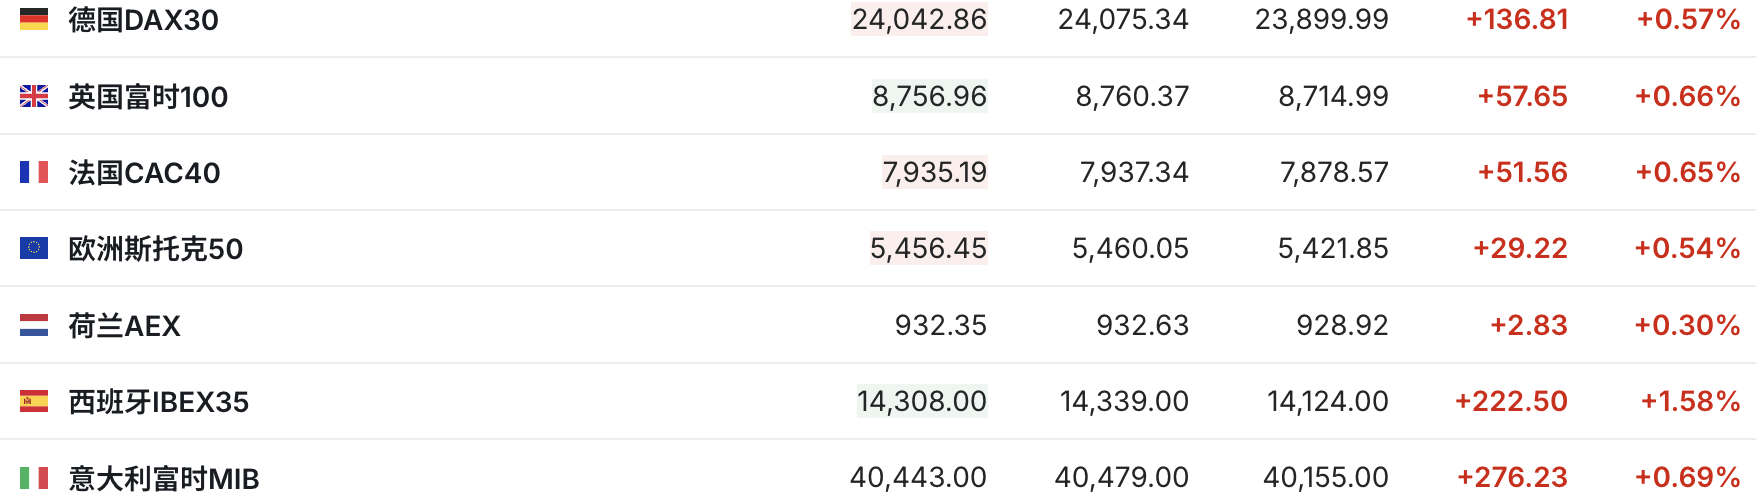
Task: Click the UK flag icon
Action: tap(34, 96)
